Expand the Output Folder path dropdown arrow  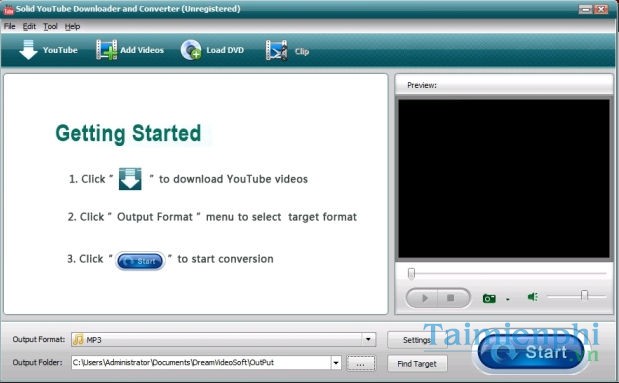click(336, 362)
